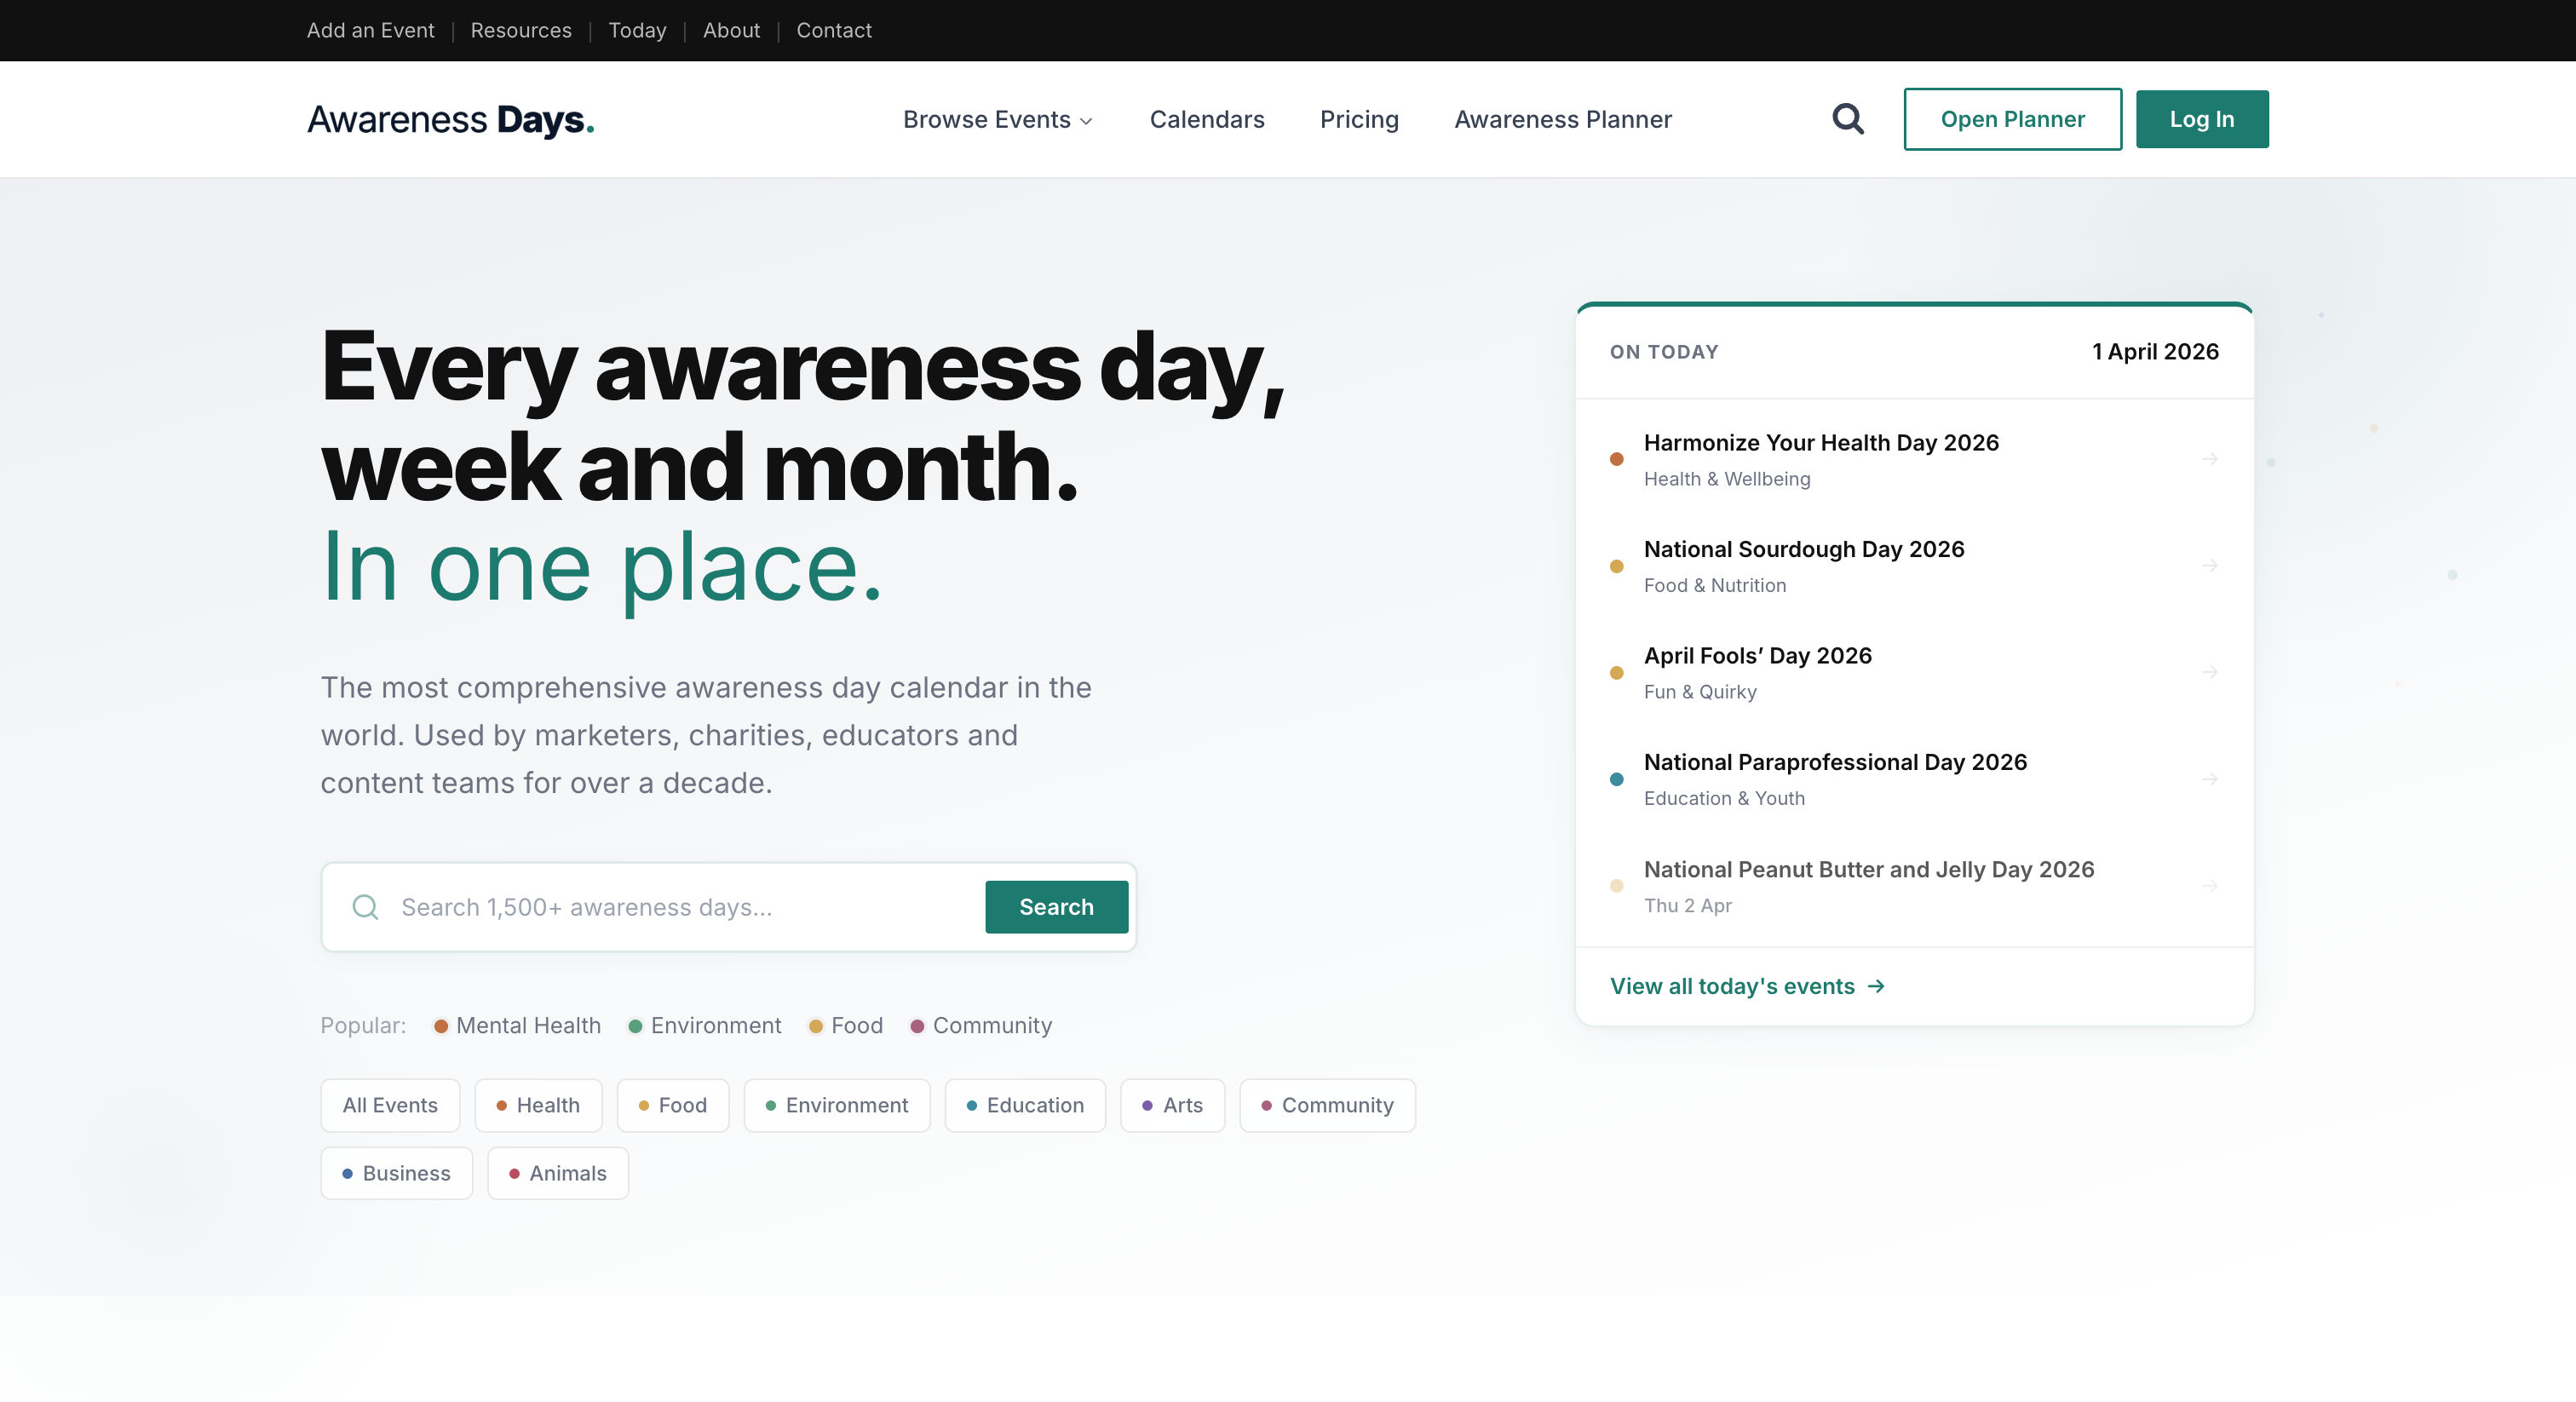This screenshot has width=2576, height=1402.
Task: Open Resources in the top bar
Action: coord(521,30)
